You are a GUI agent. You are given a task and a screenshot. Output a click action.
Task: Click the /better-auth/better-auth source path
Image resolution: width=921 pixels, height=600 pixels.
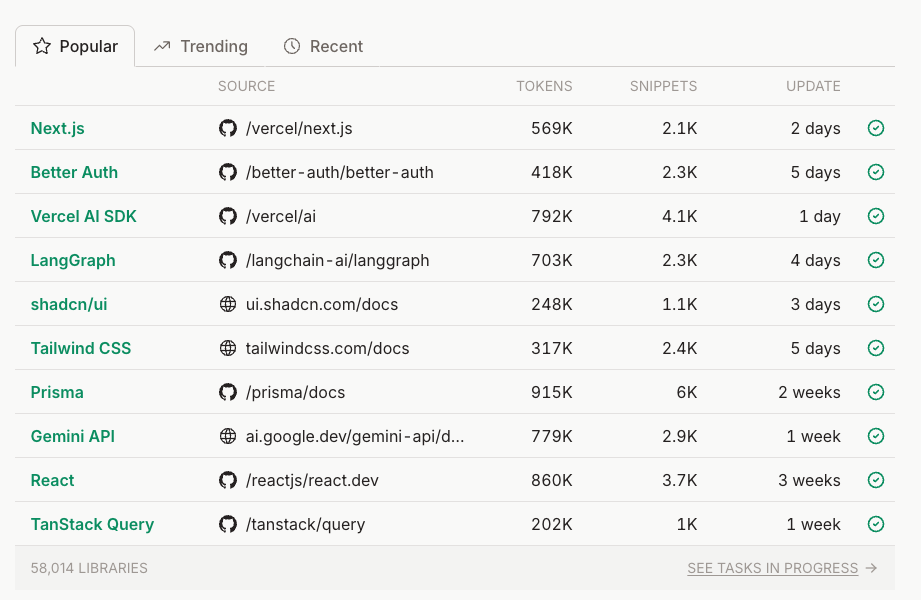click(x=340, y=172)
